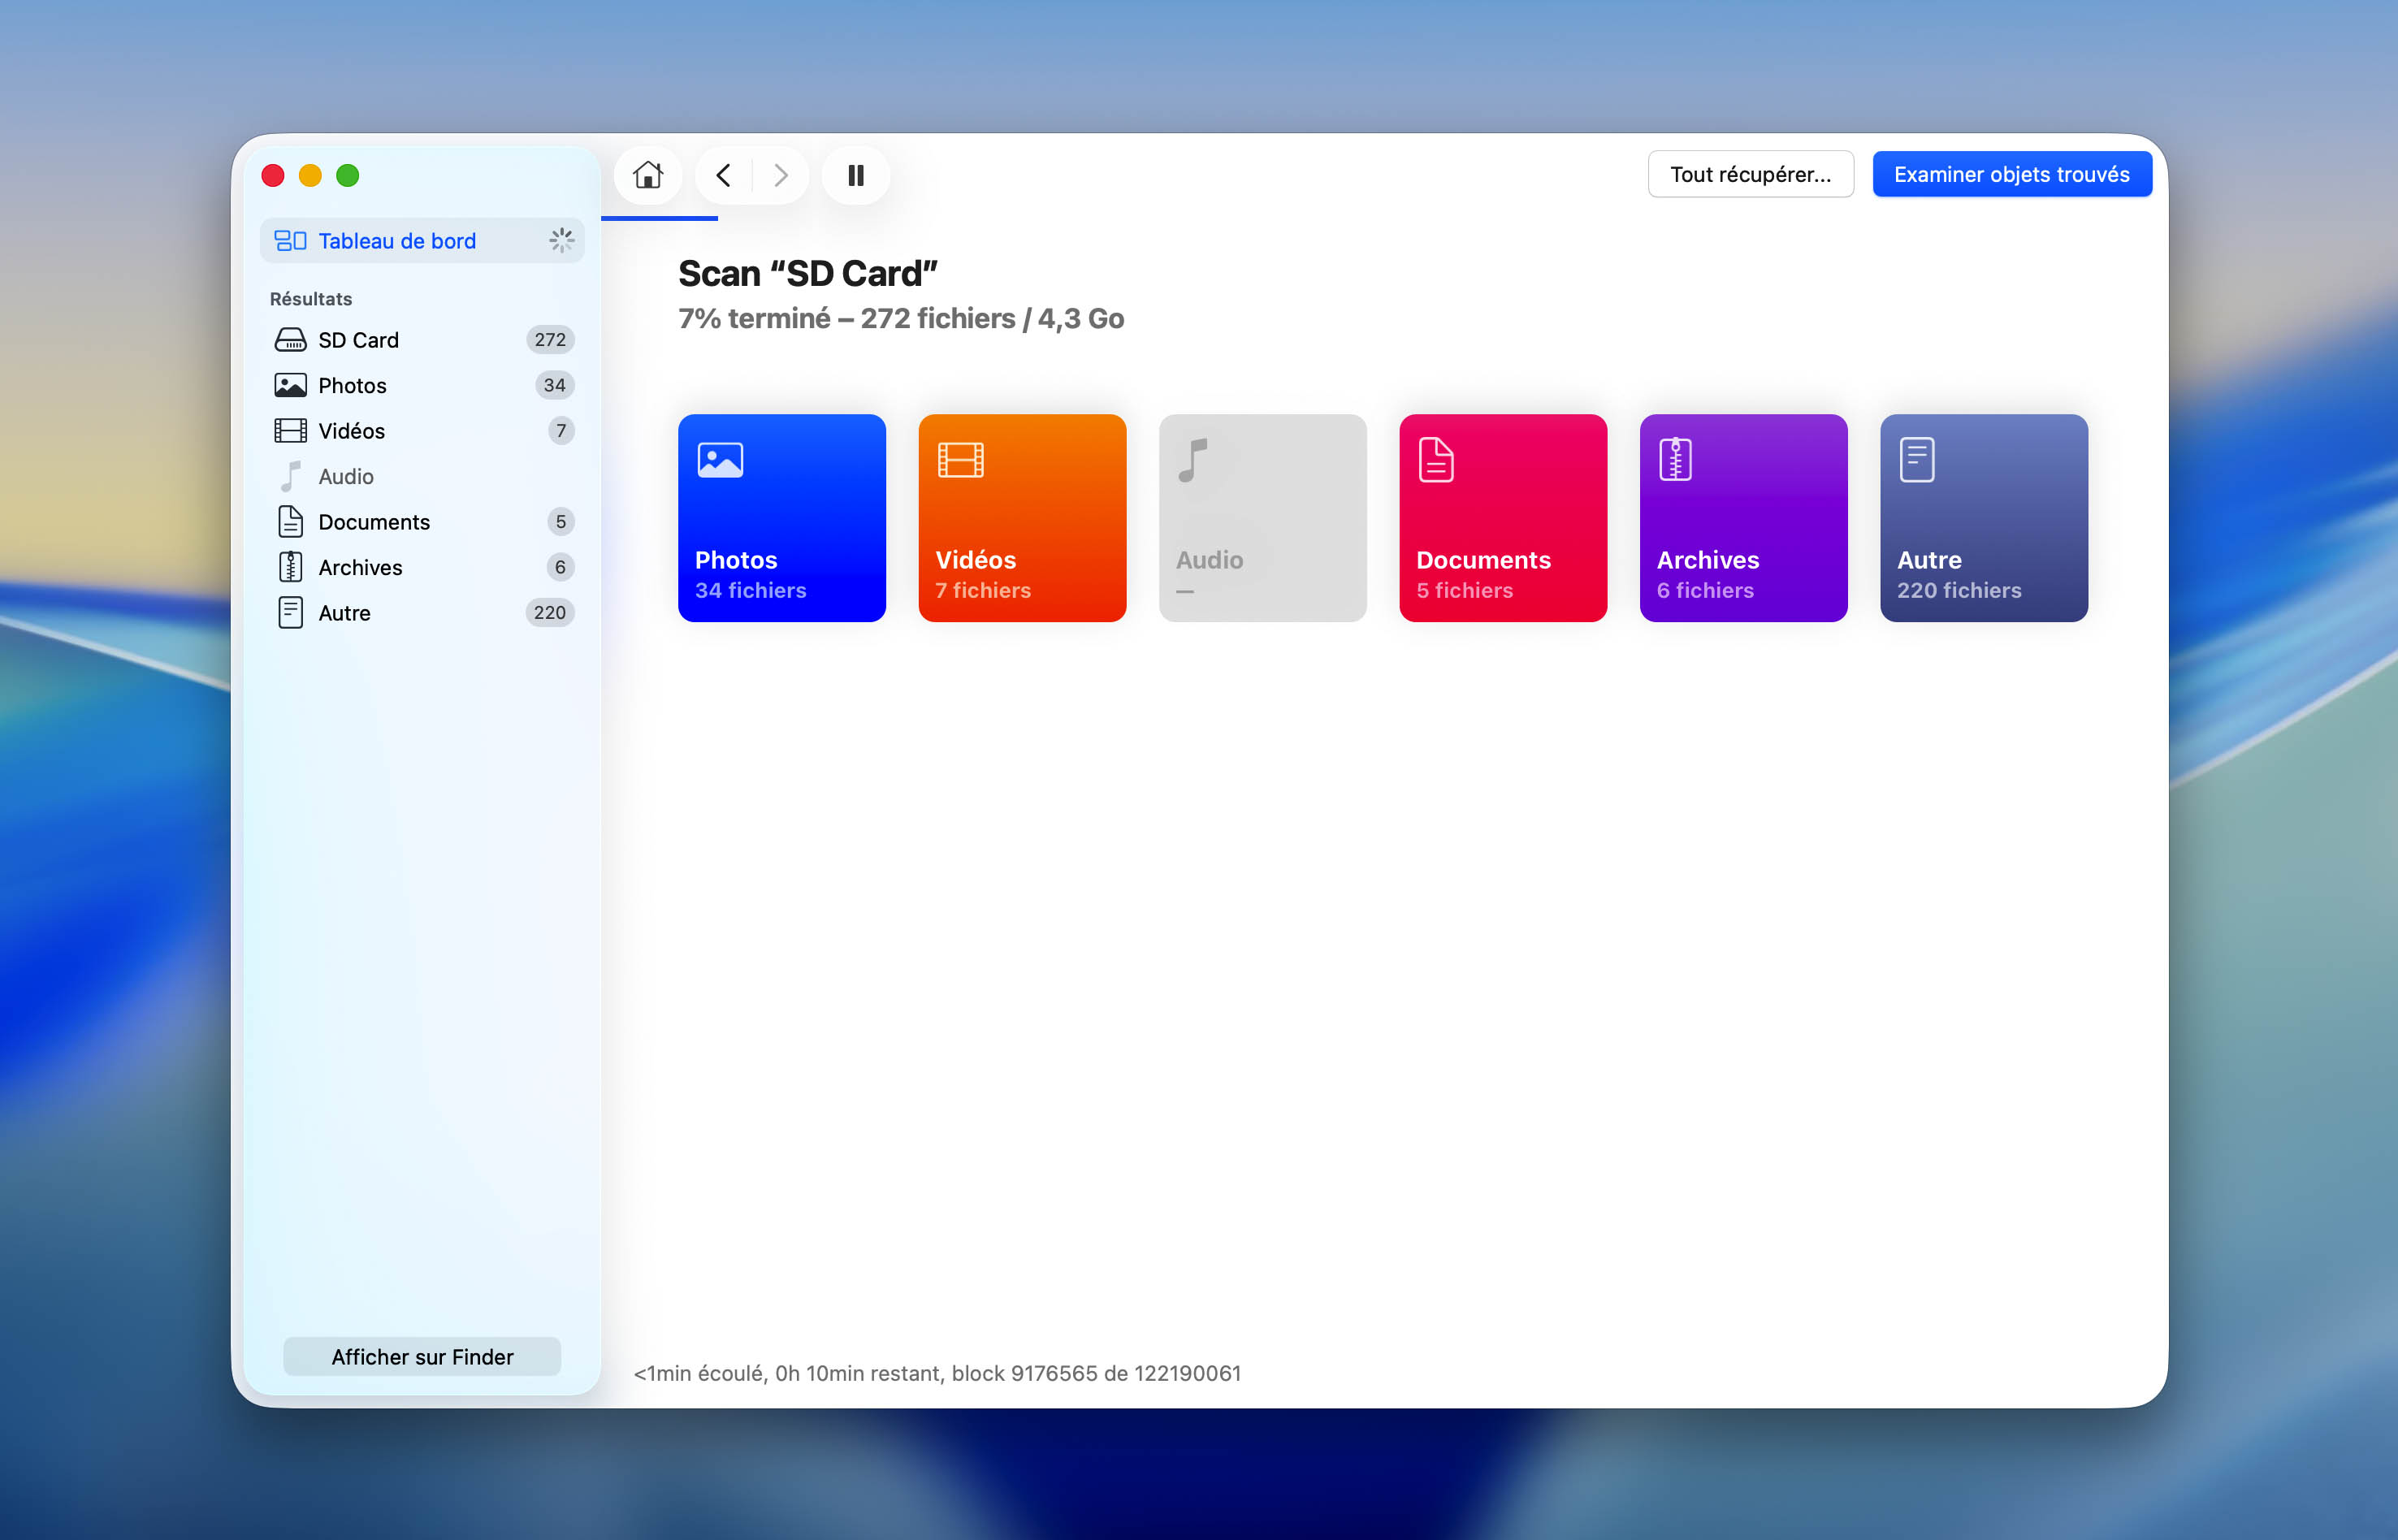2398x1540 pixels.
Task: Click the picture icon on Photos card
Action: point(720,460)
